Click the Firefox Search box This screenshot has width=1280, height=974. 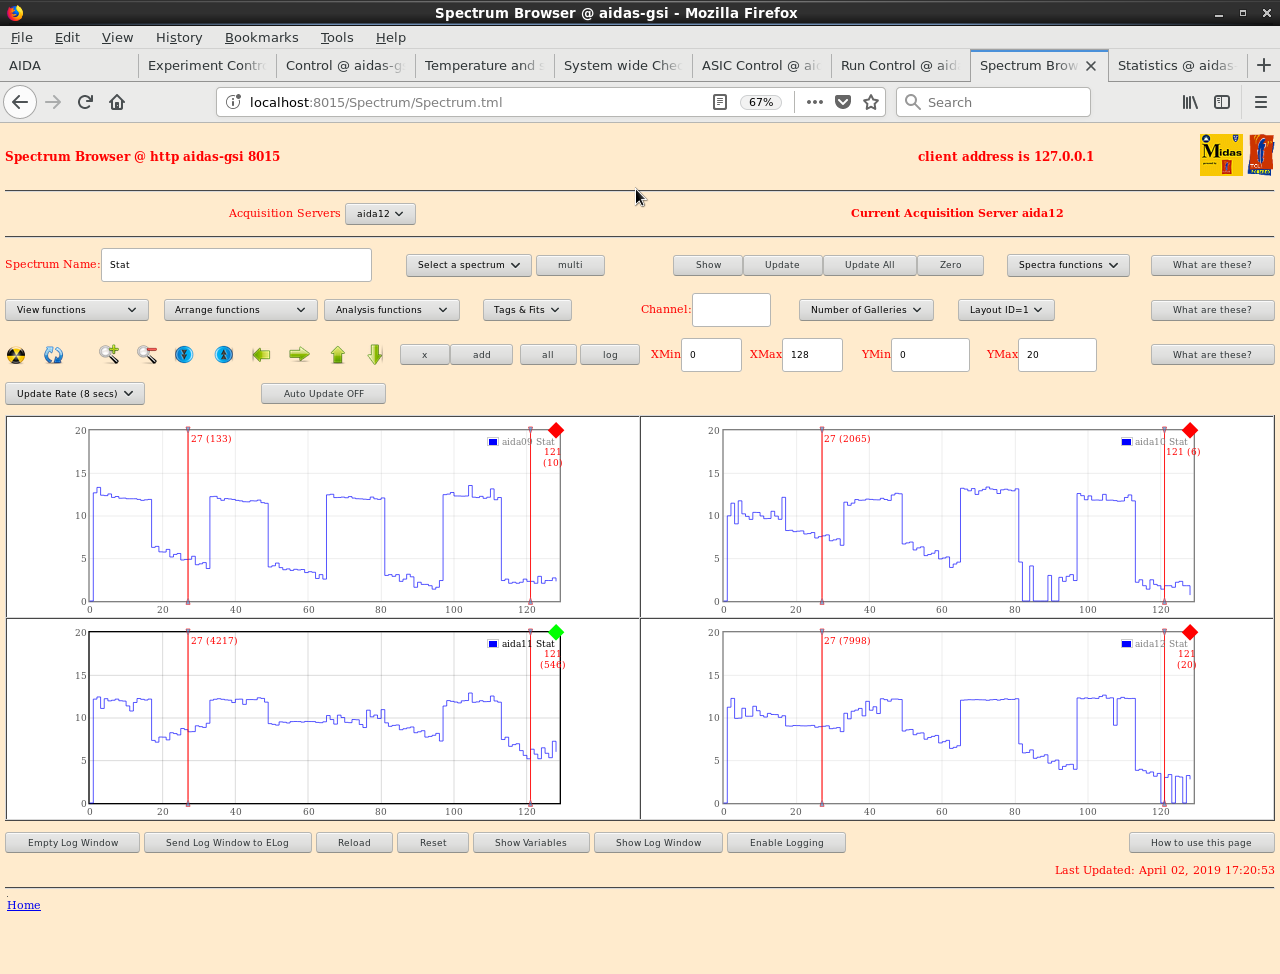pos(993,102)
